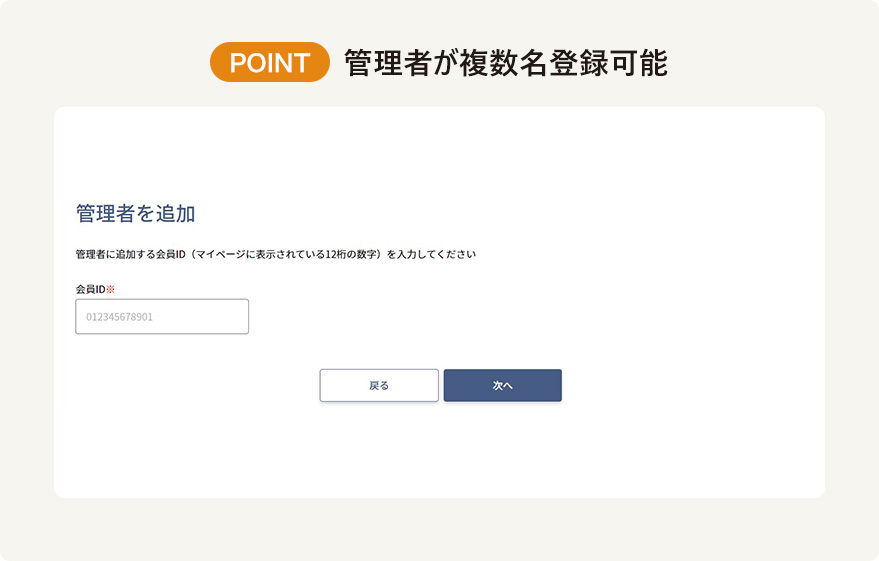Focus the field showing placeholder 012345678901
879x561 pixels.
point(162,317)
